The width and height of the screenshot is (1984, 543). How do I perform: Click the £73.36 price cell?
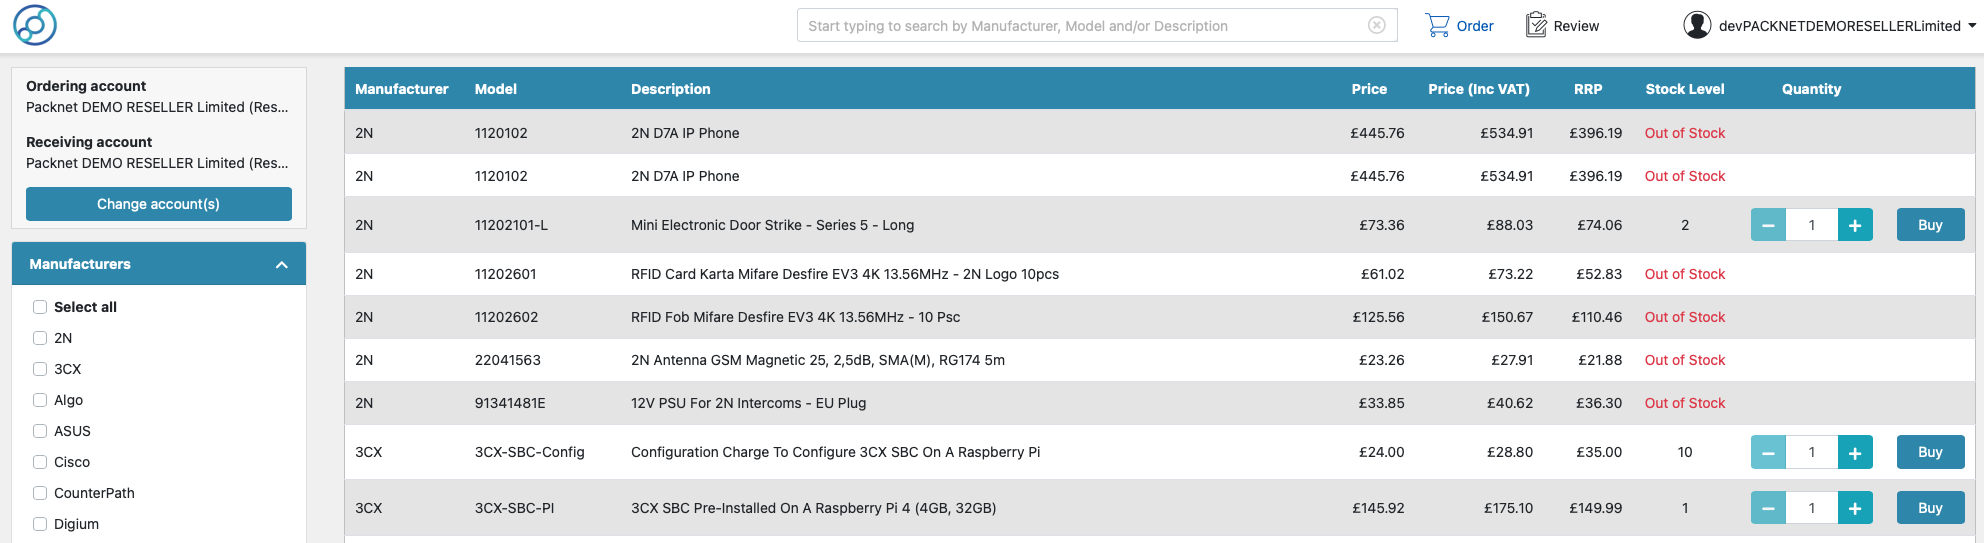[1381, 225]
